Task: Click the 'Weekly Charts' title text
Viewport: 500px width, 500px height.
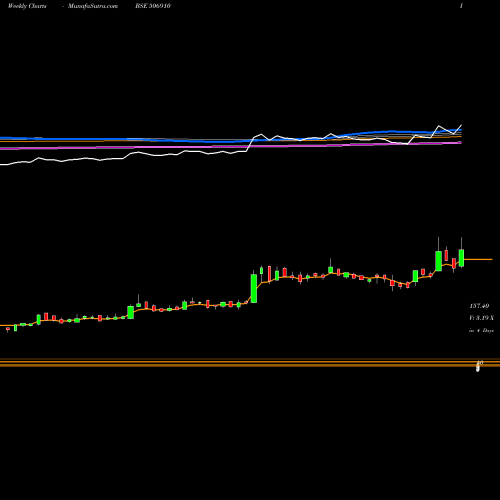Action: point(27,6)
